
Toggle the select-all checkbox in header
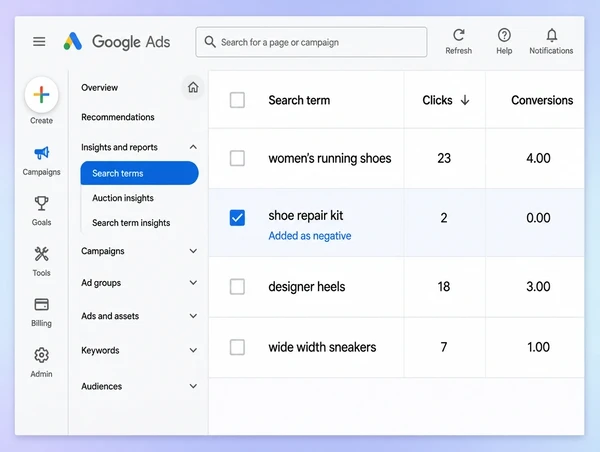tap(237, 100)
